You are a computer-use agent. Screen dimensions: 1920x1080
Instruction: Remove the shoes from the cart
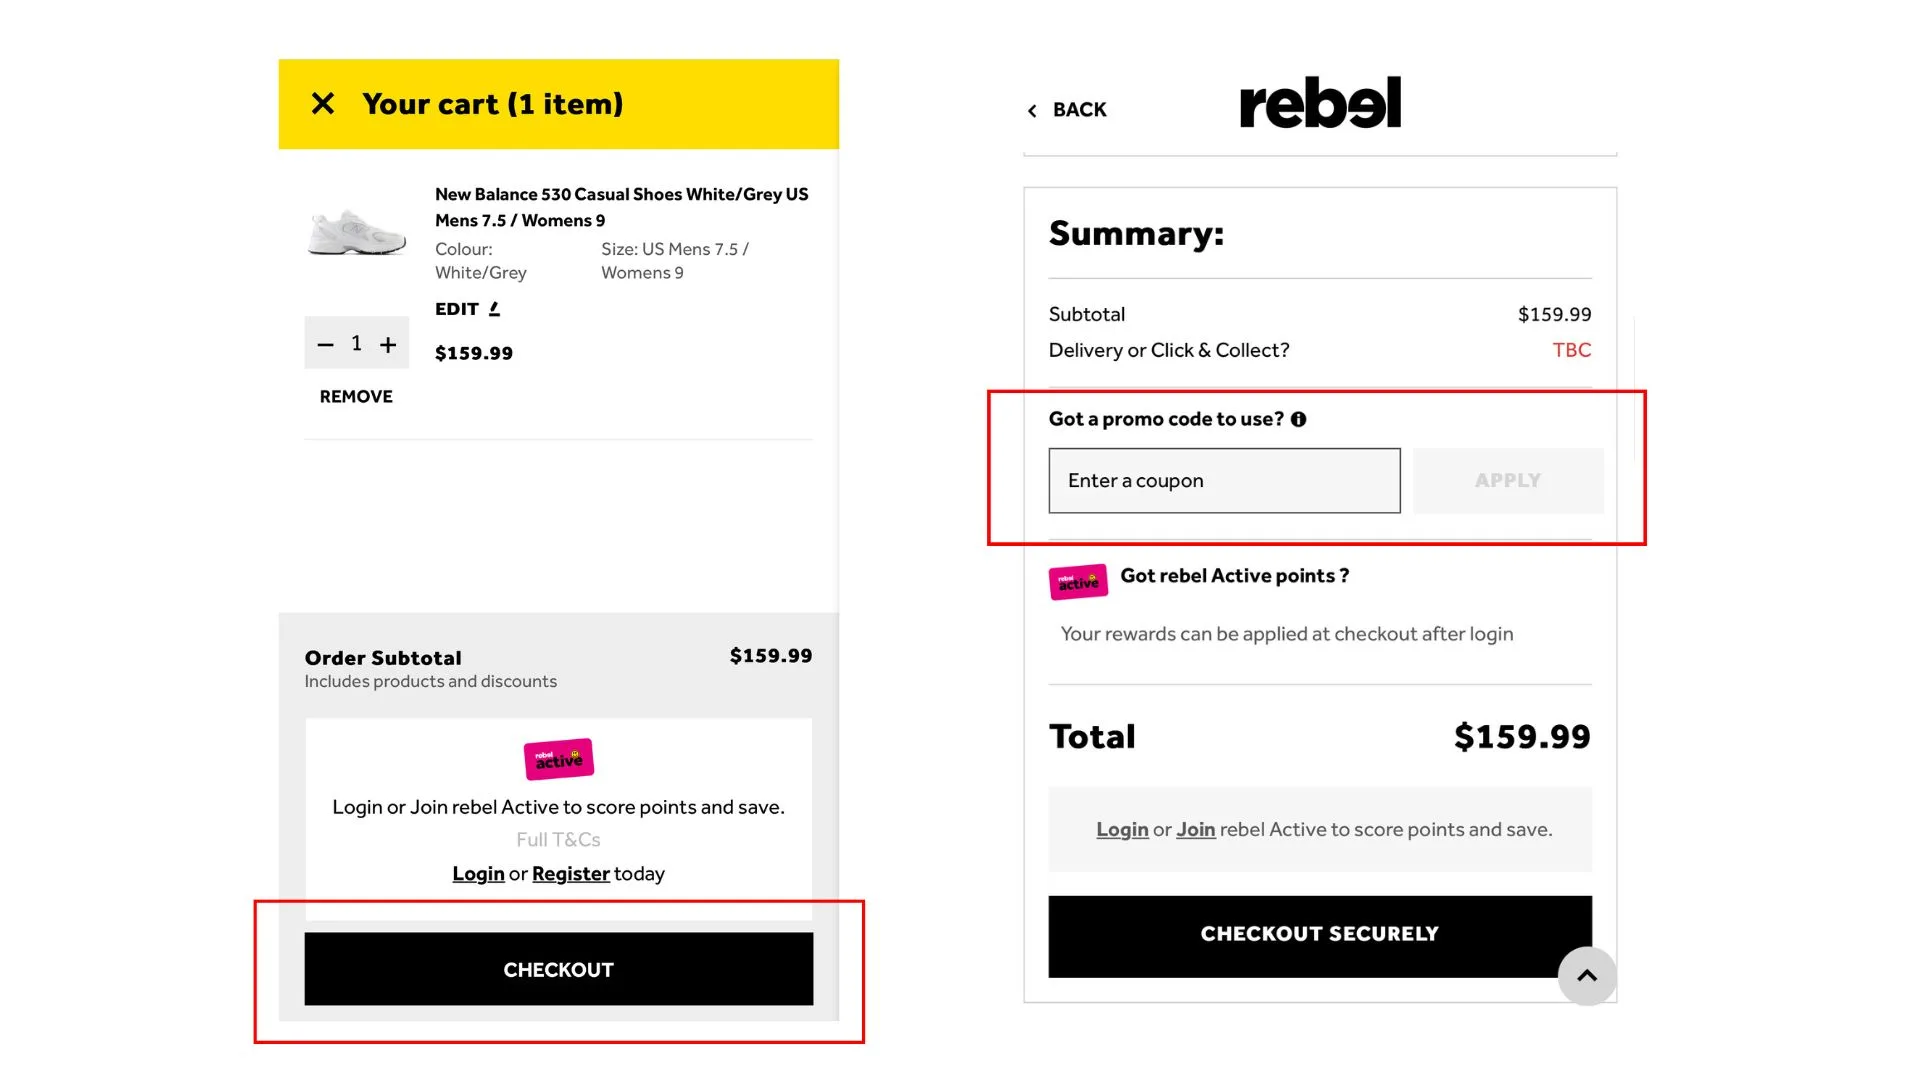click(x=355, y=396)
